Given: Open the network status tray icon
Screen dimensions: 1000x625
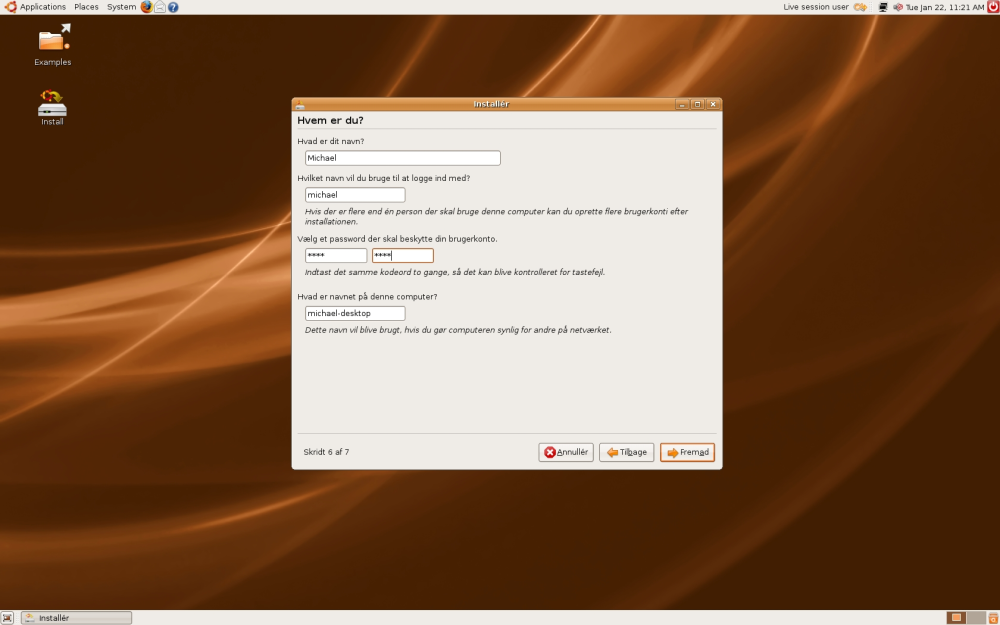Looking at the screenshot, I should tap(883, 7).
